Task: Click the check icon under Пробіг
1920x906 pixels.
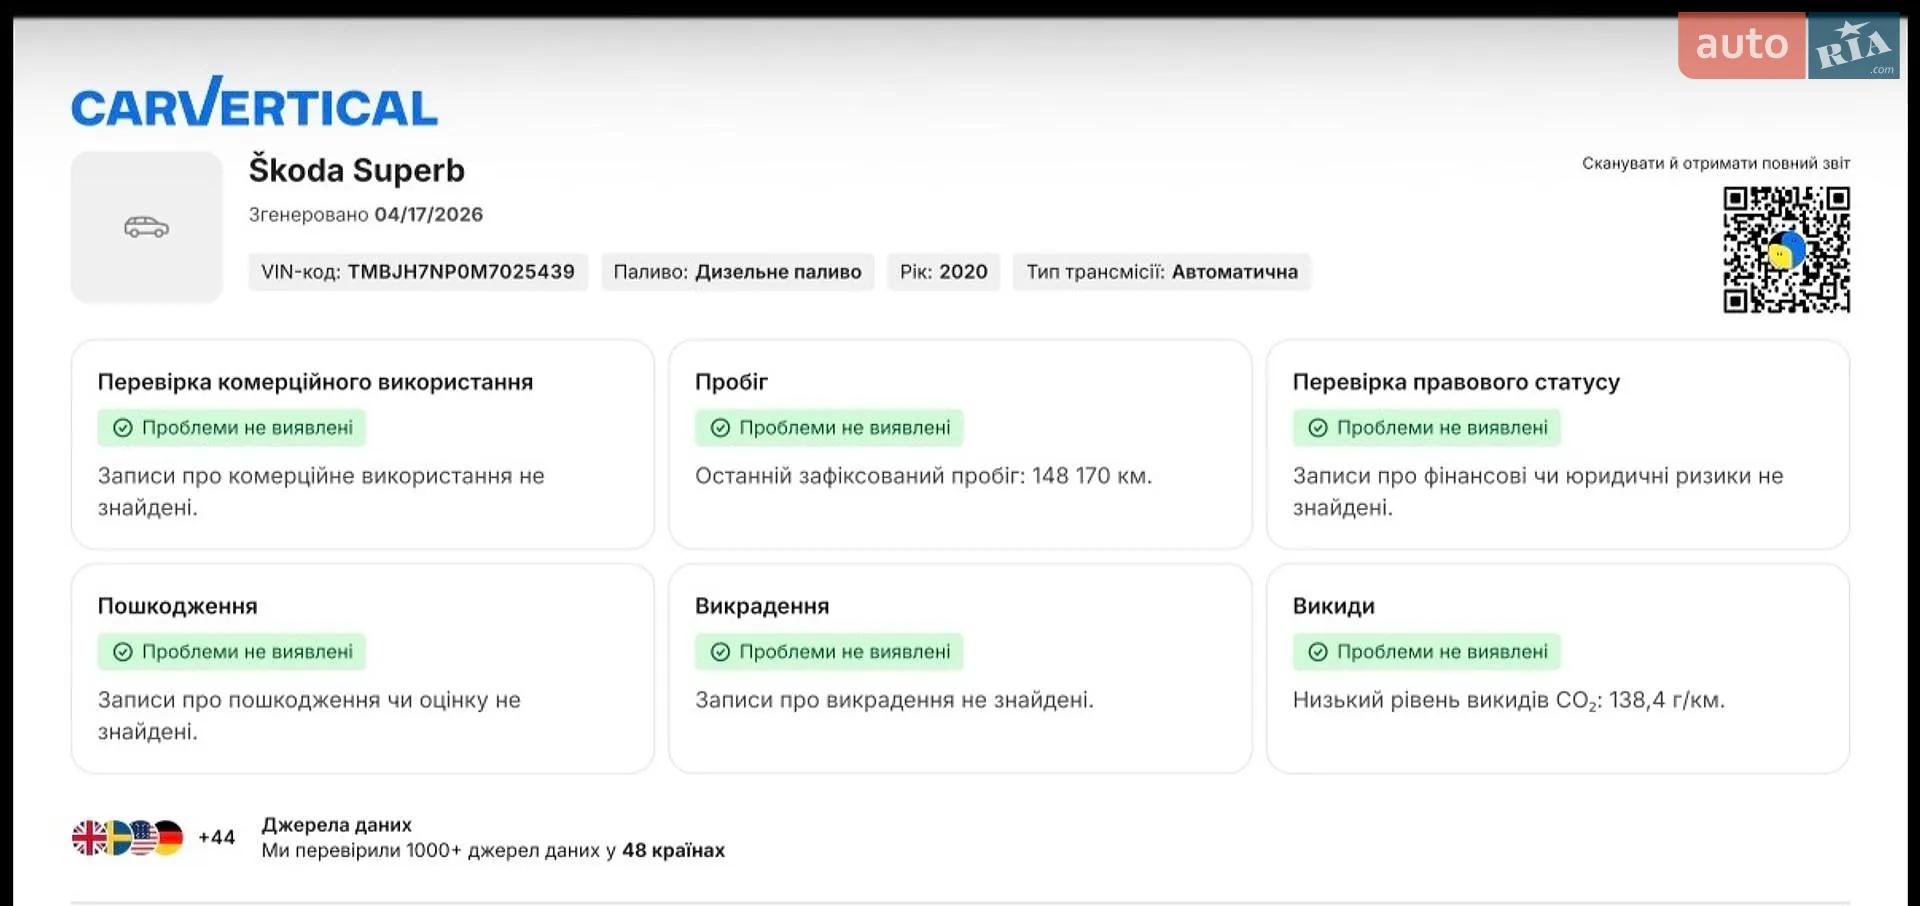Action: (720, 428)
